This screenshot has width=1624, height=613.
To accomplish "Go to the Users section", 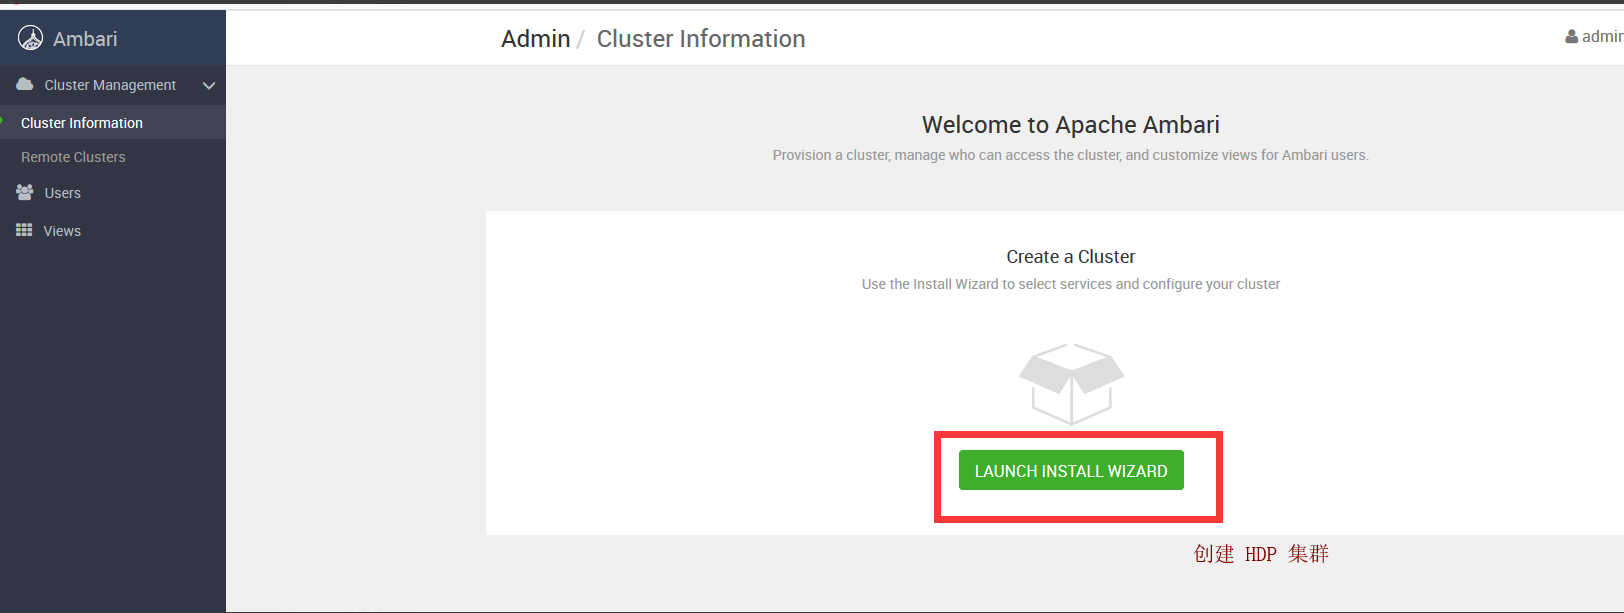I will tap(62, 193).
